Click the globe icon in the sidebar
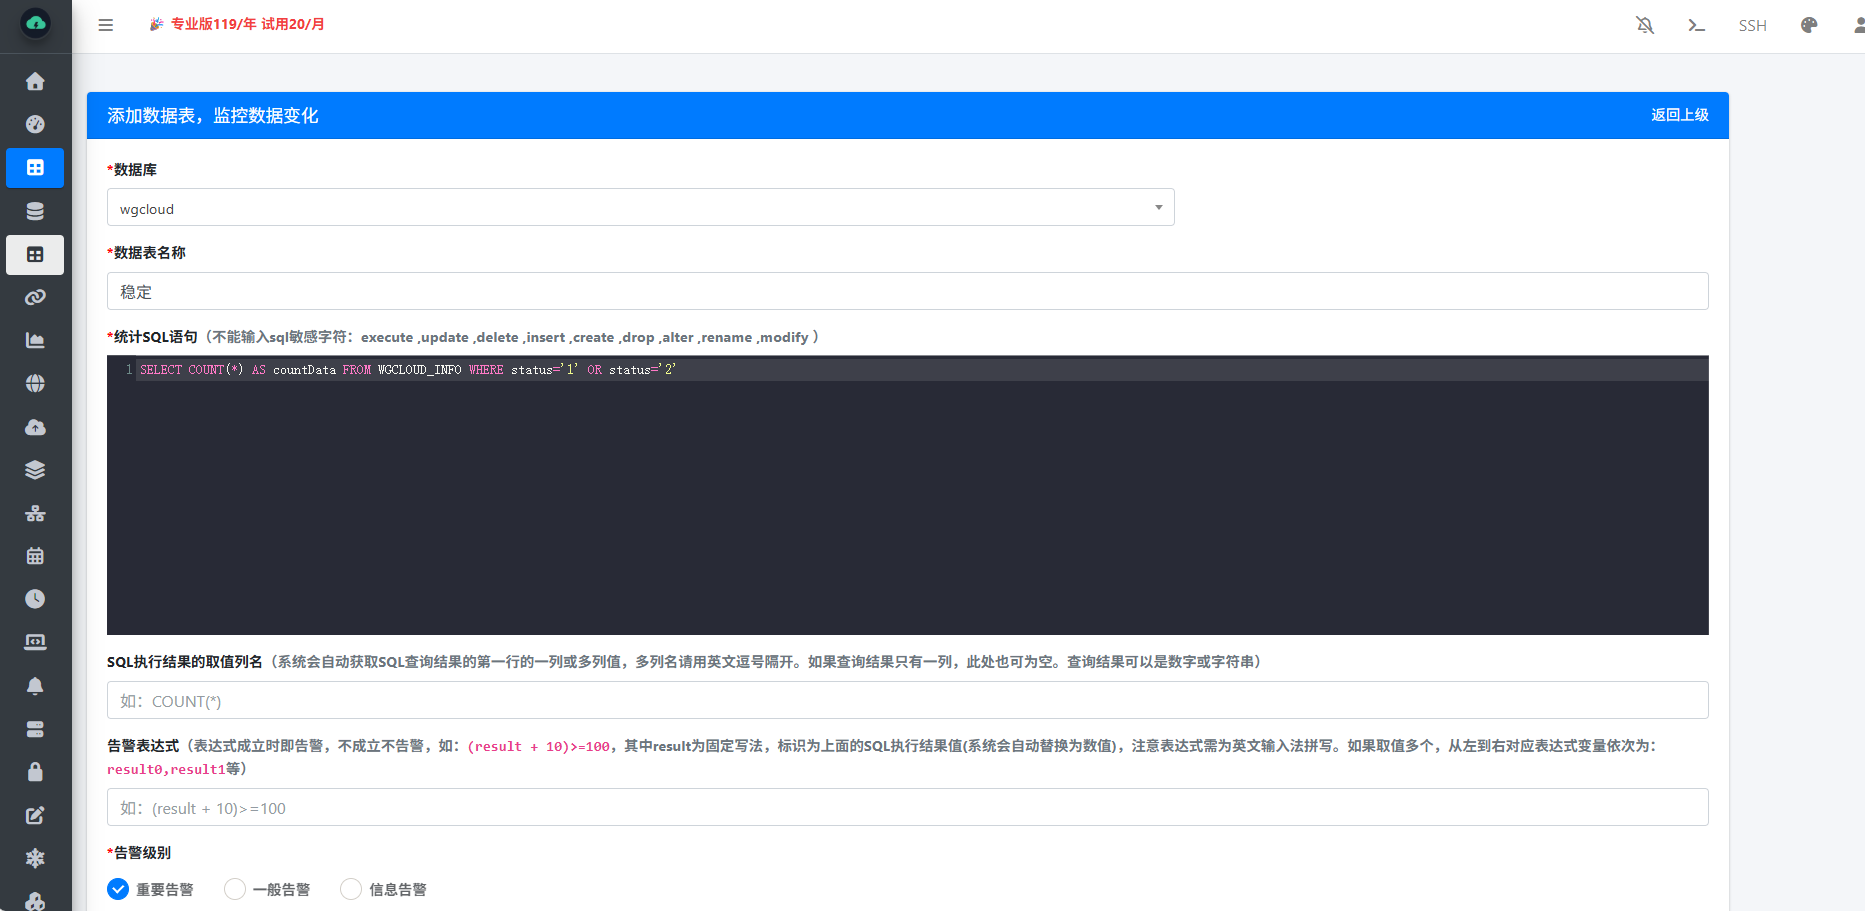Viewport: 1865px width, 911px height. pos(35,383)
